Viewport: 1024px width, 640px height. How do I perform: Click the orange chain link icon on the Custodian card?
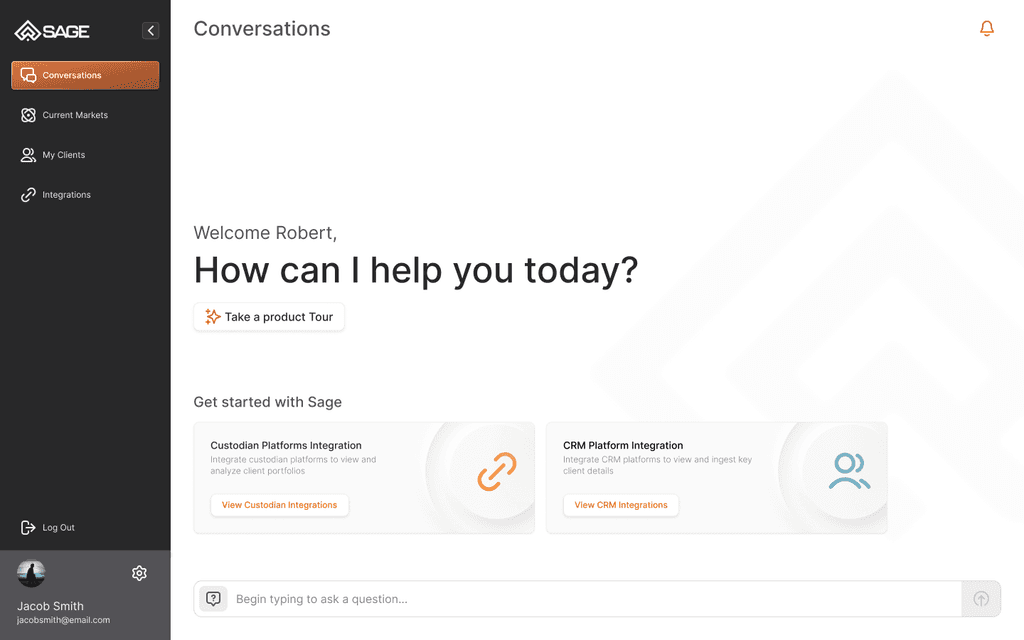[x=497, y=471]
